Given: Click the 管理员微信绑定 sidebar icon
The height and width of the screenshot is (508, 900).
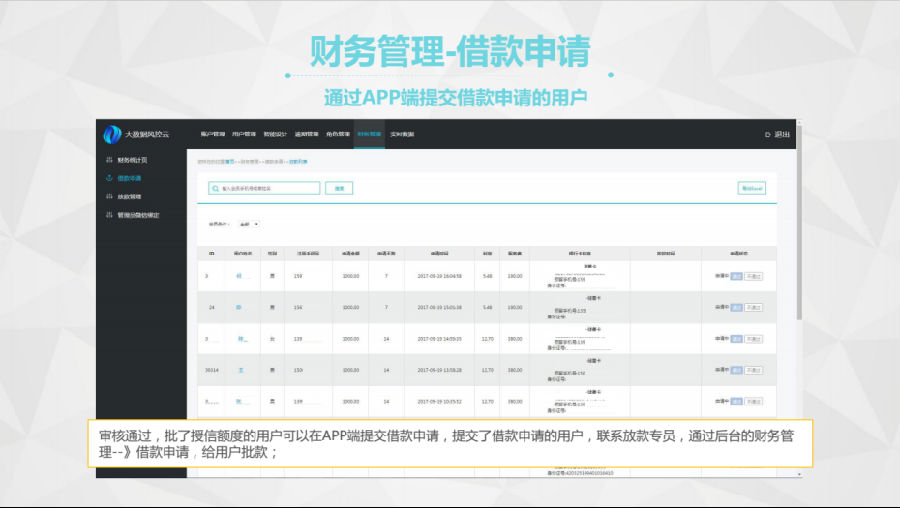Looking at the screenshot, I should [108, 215].
